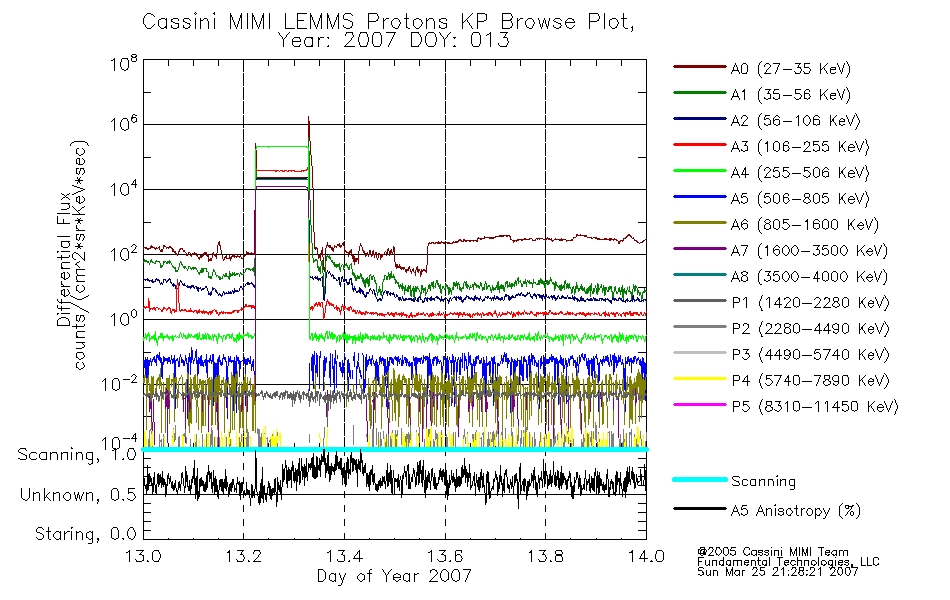
Task: Click the A6 (805-1600 KeV) legend label
Action: pos(805,225)
